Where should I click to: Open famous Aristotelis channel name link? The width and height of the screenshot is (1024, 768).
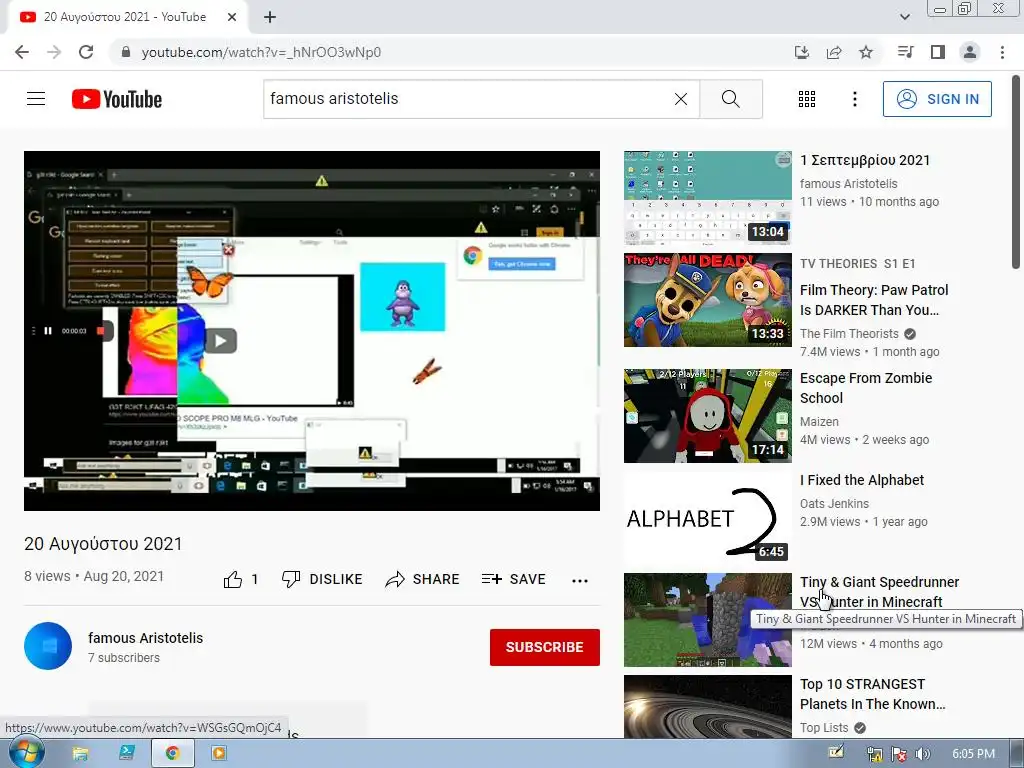pyautogui.click(x=146, y=638)
